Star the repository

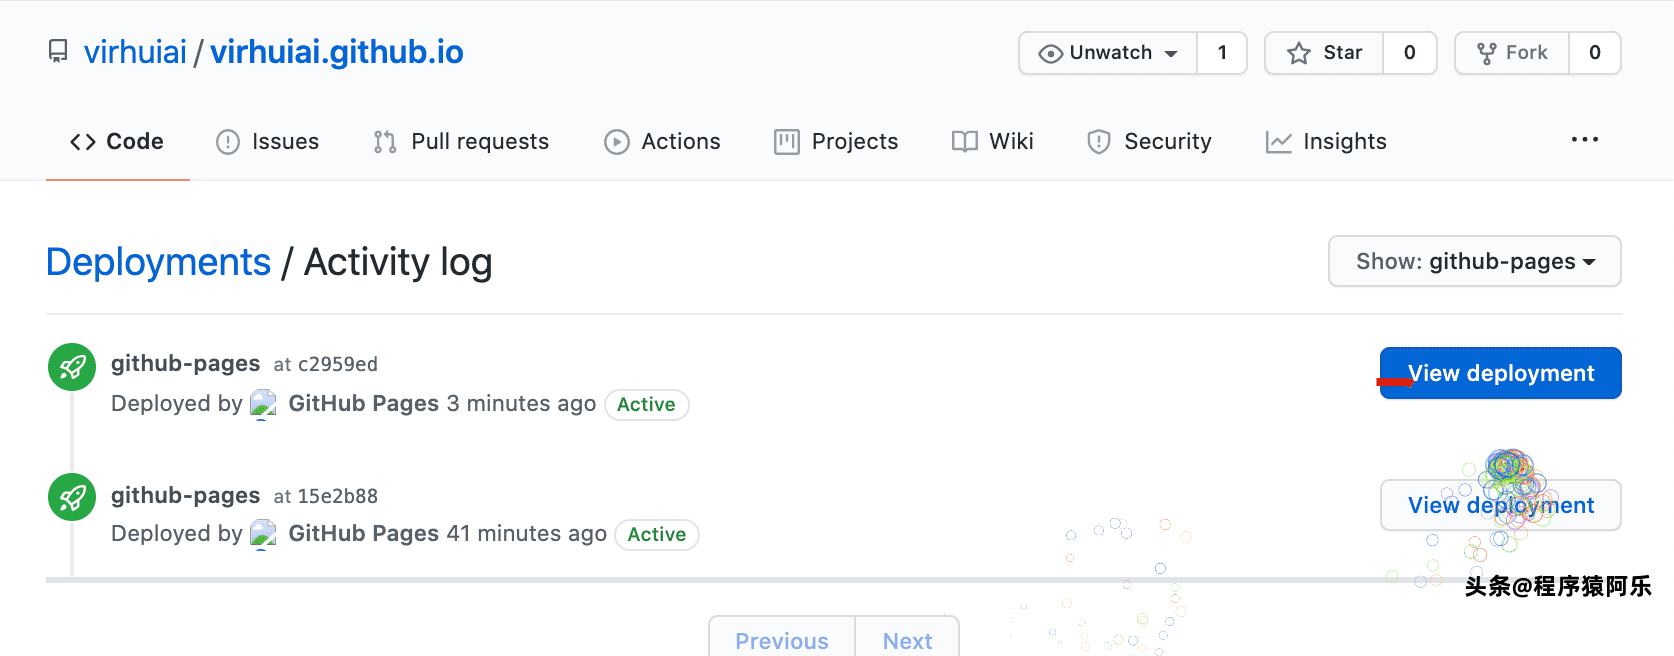coord(1324,53)
